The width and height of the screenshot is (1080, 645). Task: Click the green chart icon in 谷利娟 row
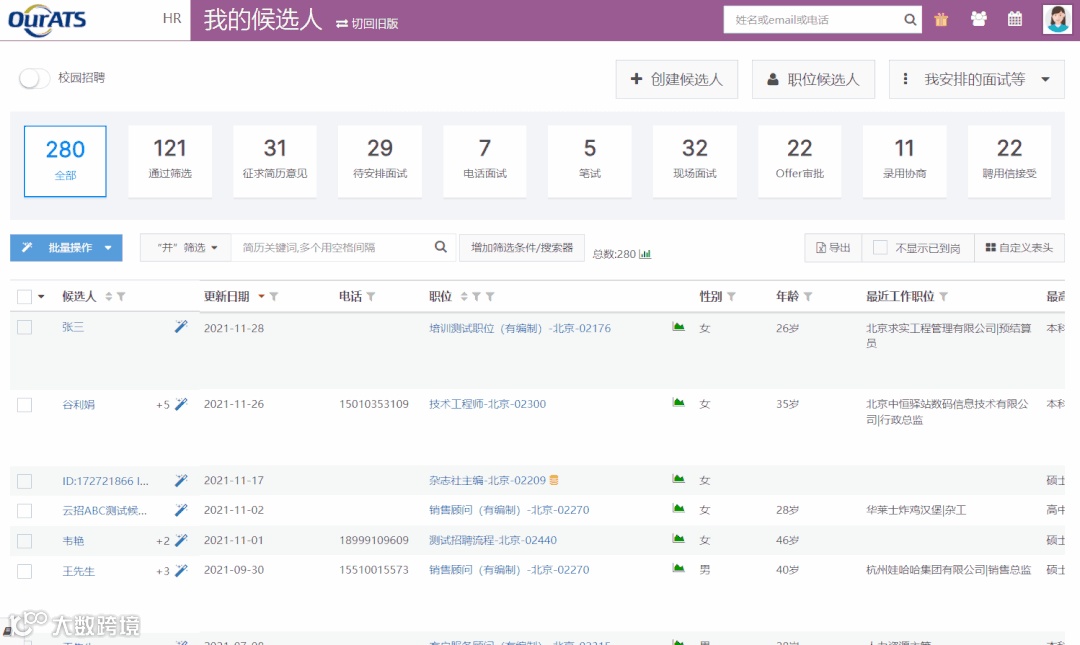click(x=678, y=402)
